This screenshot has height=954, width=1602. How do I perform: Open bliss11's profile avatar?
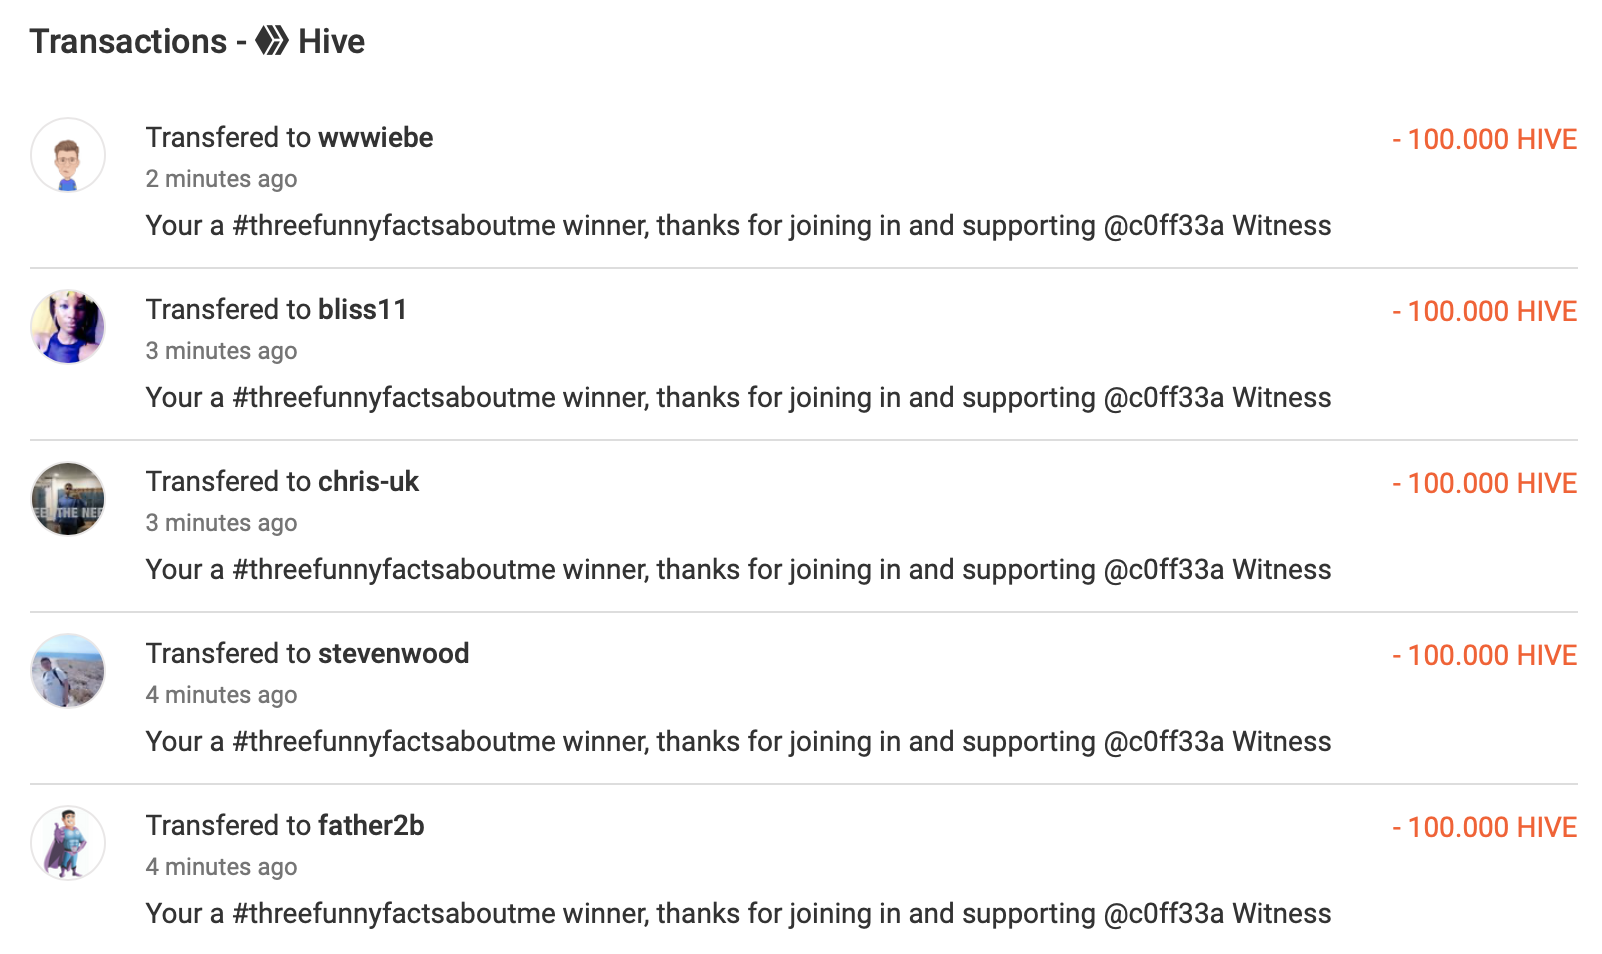[x=68, y=327]
